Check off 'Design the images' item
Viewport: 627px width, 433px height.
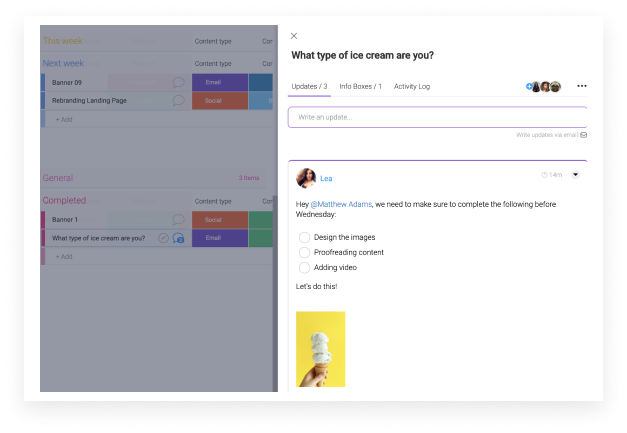304,237
